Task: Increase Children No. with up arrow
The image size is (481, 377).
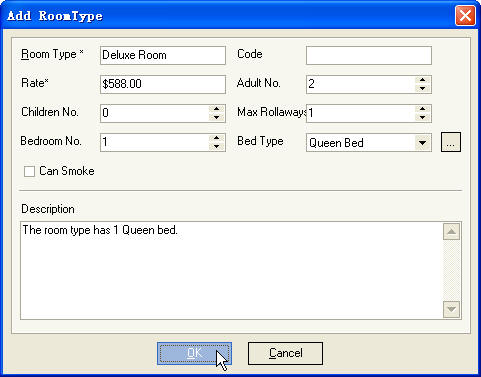Action: tap(216, 109)
